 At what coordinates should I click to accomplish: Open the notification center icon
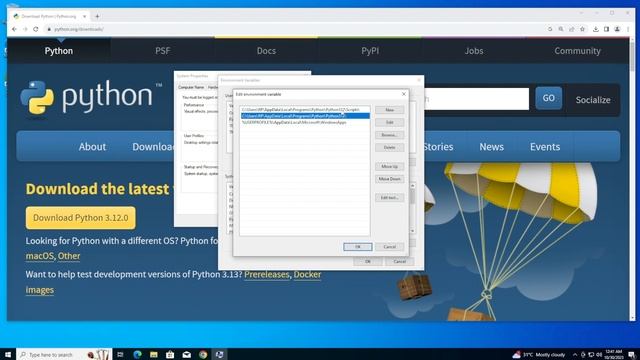coord(631,354)
